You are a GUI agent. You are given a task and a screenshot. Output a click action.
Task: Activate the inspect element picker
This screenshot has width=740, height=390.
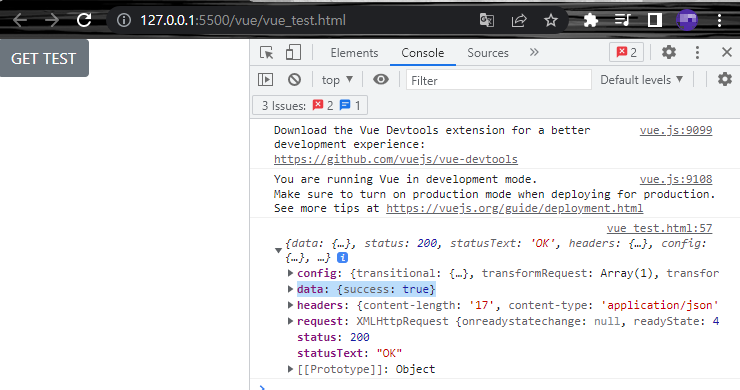(267, 52)
